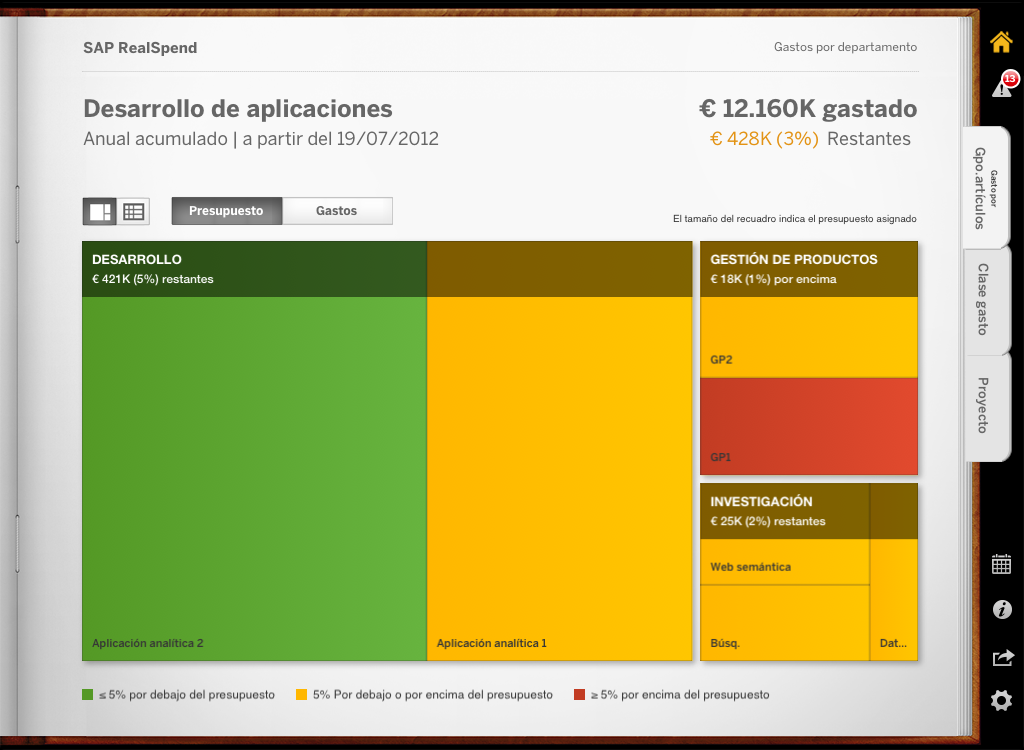Select the red GP1 block
This screenshot has width=1024, height=750.
pos(808,425)
